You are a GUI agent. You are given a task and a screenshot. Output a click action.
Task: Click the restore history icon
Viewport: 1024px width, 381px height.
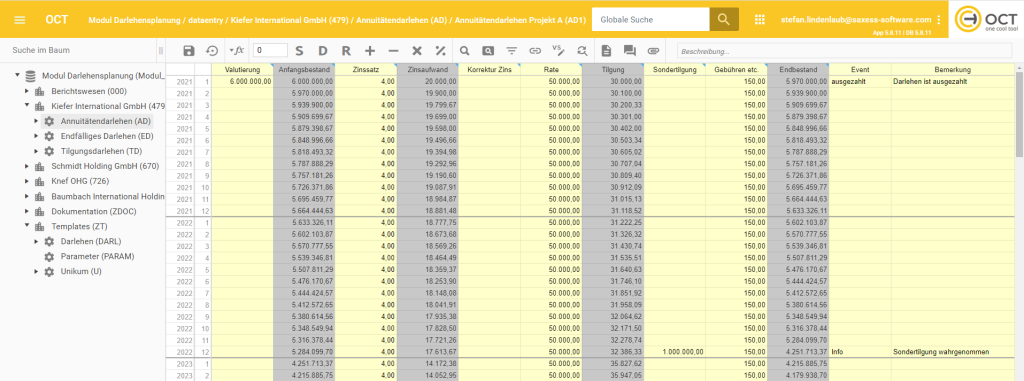coord(212,50)
